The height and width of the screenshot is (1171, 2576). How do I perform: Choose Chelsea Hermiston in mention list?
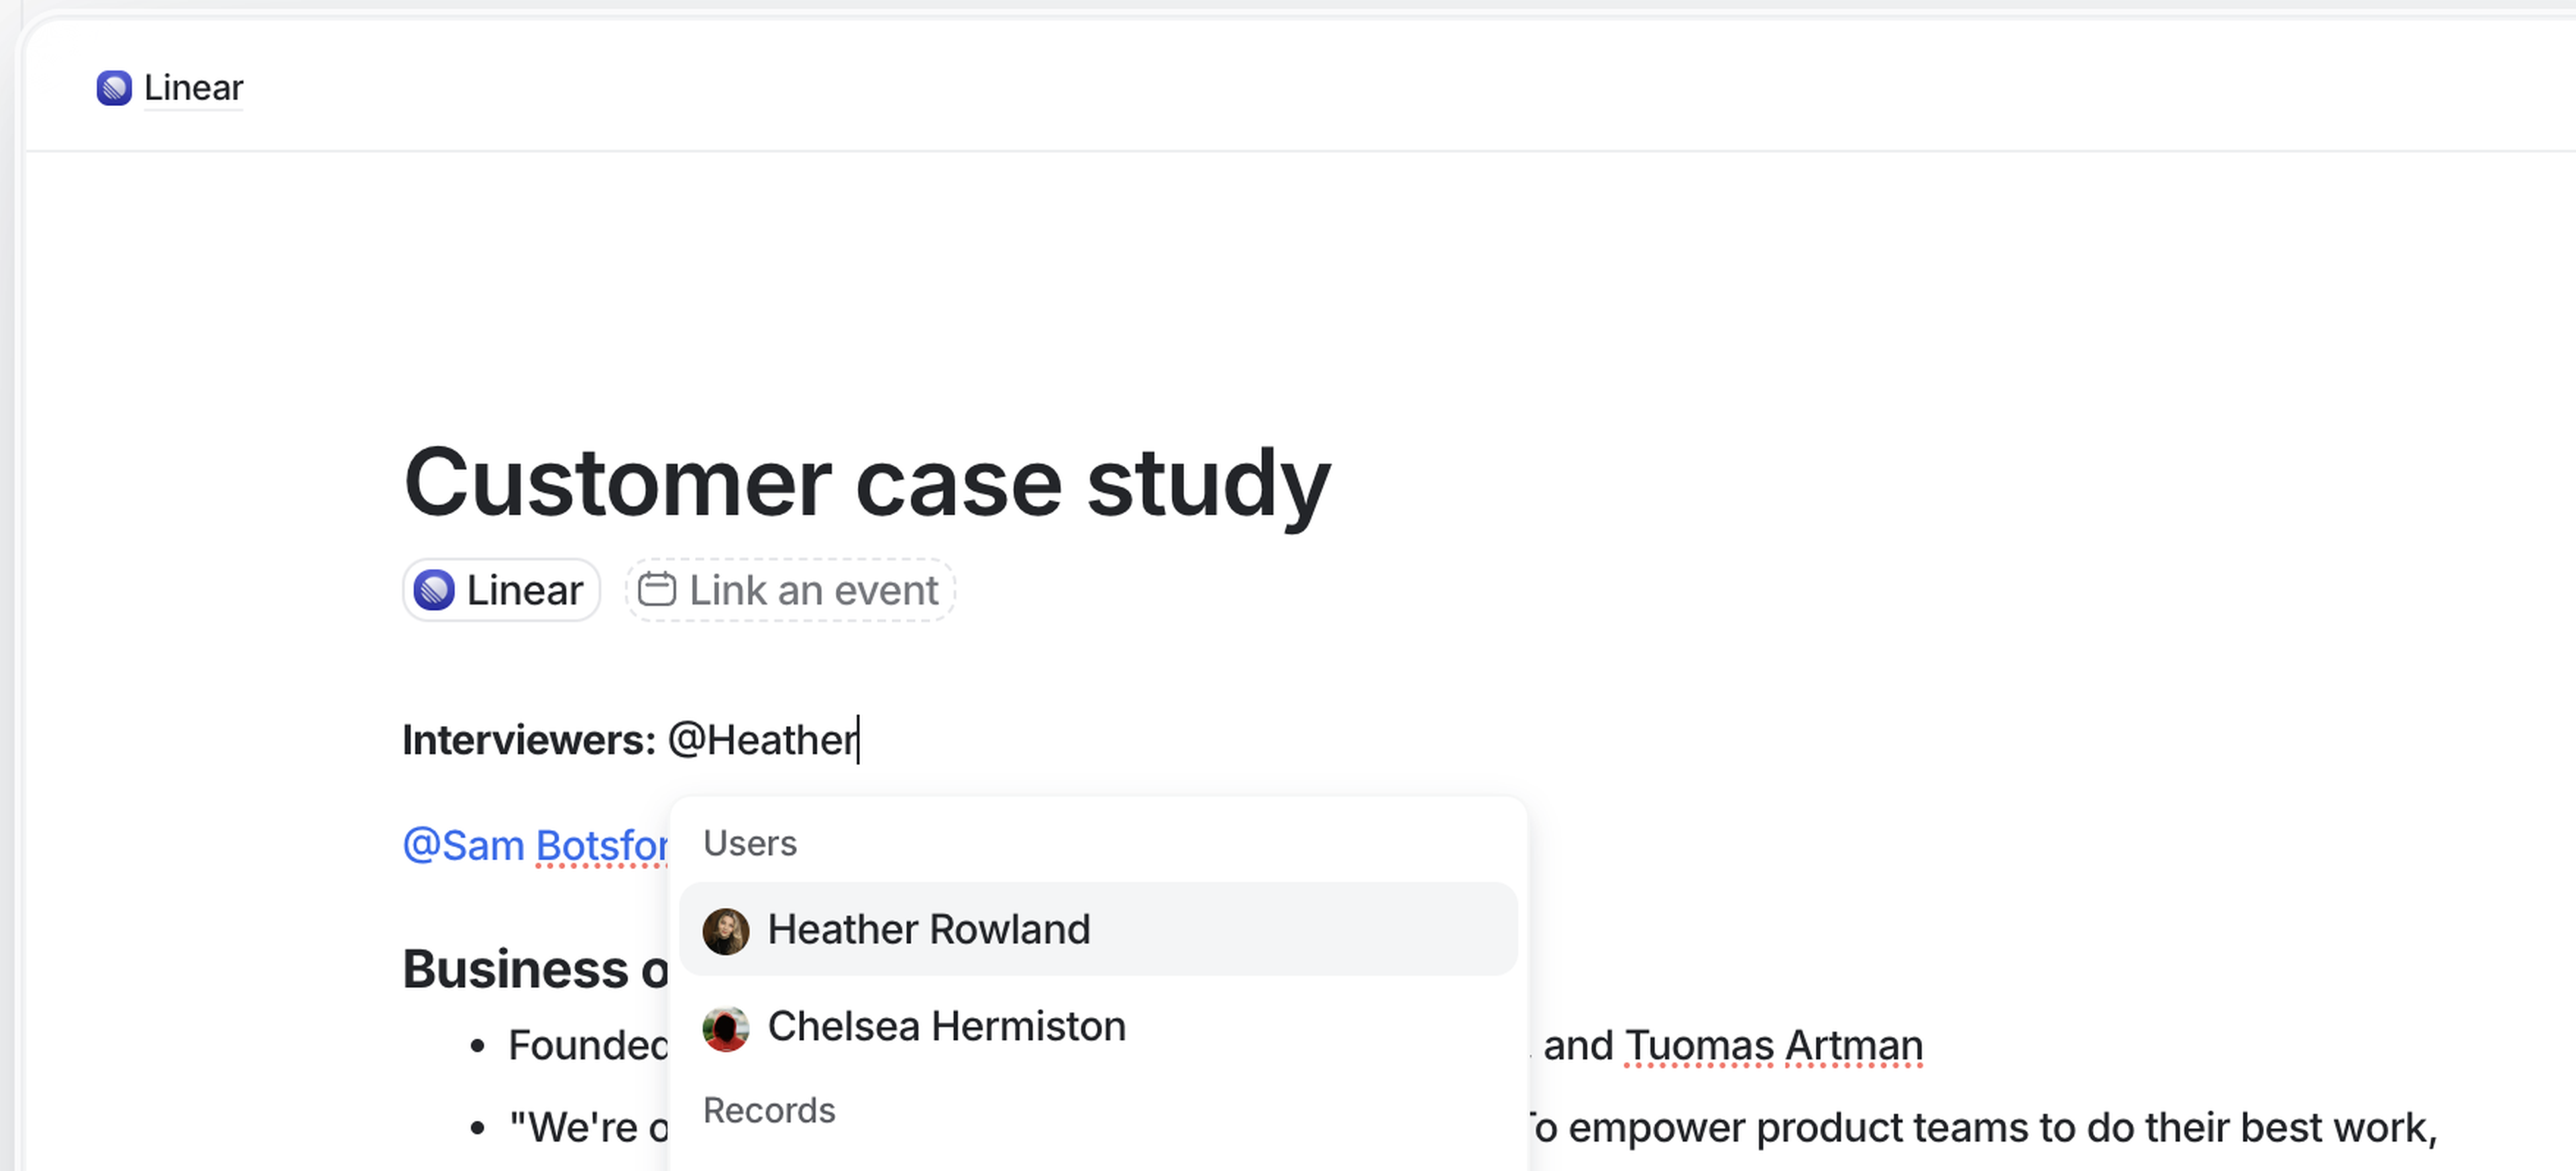pyautogui.click(x=946, y=1027)
